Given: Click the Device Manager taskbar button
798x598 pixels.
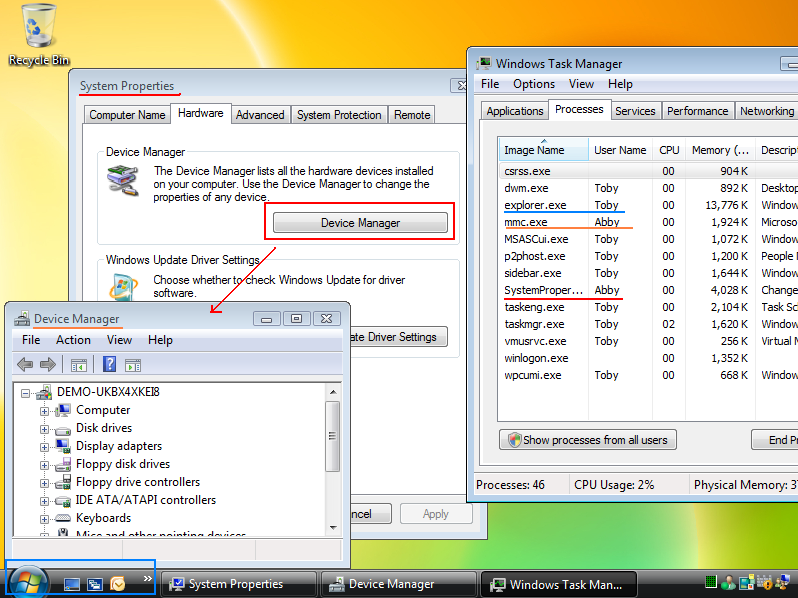Looking at the screenshot, I should [x=398, y=584].
